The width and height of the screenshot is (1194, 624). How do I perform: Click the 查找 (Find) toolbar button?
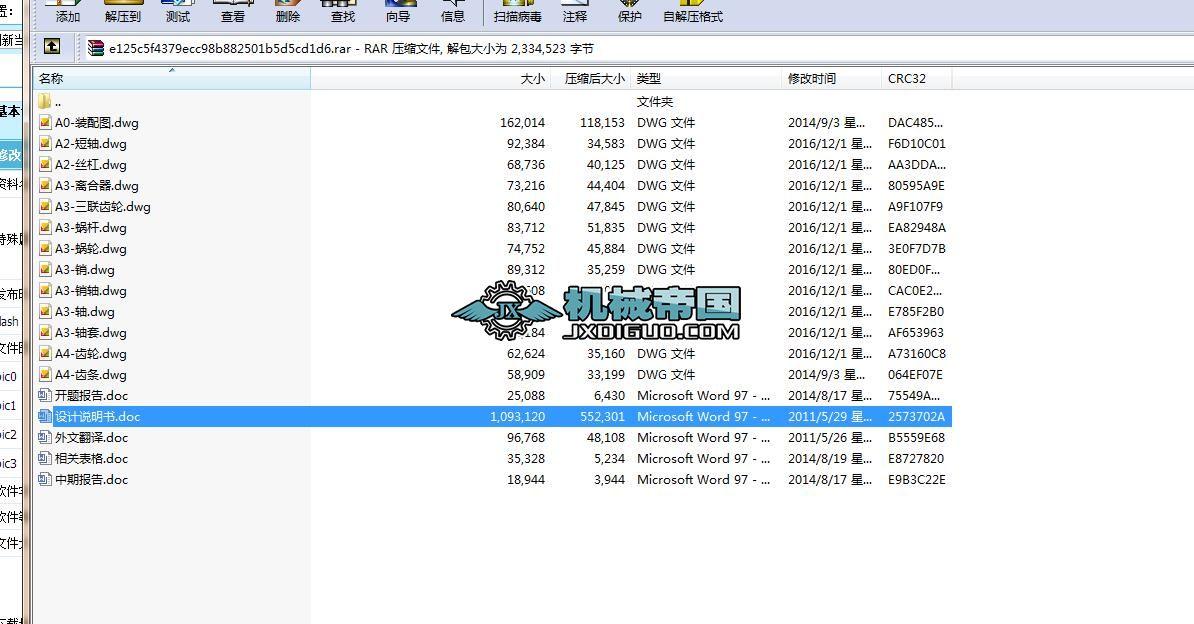[343, 11]
